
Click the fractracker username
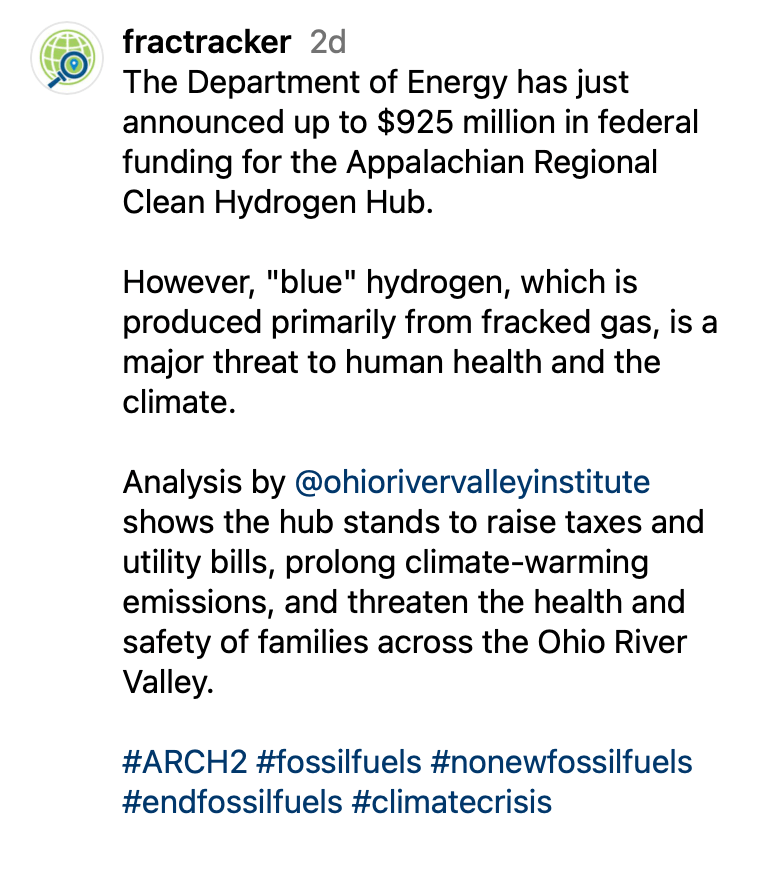(x=206, y=42)
